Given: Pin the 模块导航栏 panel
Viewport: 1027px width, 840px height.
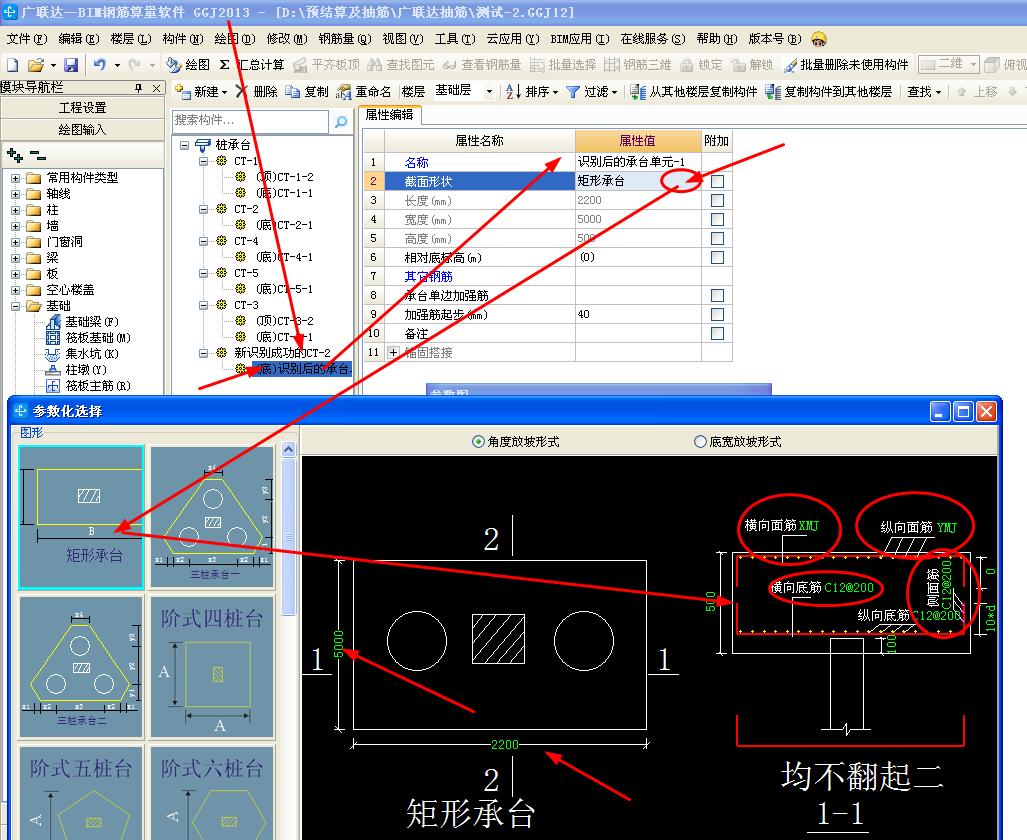Looking at the screenshot, I should (138, 88).
